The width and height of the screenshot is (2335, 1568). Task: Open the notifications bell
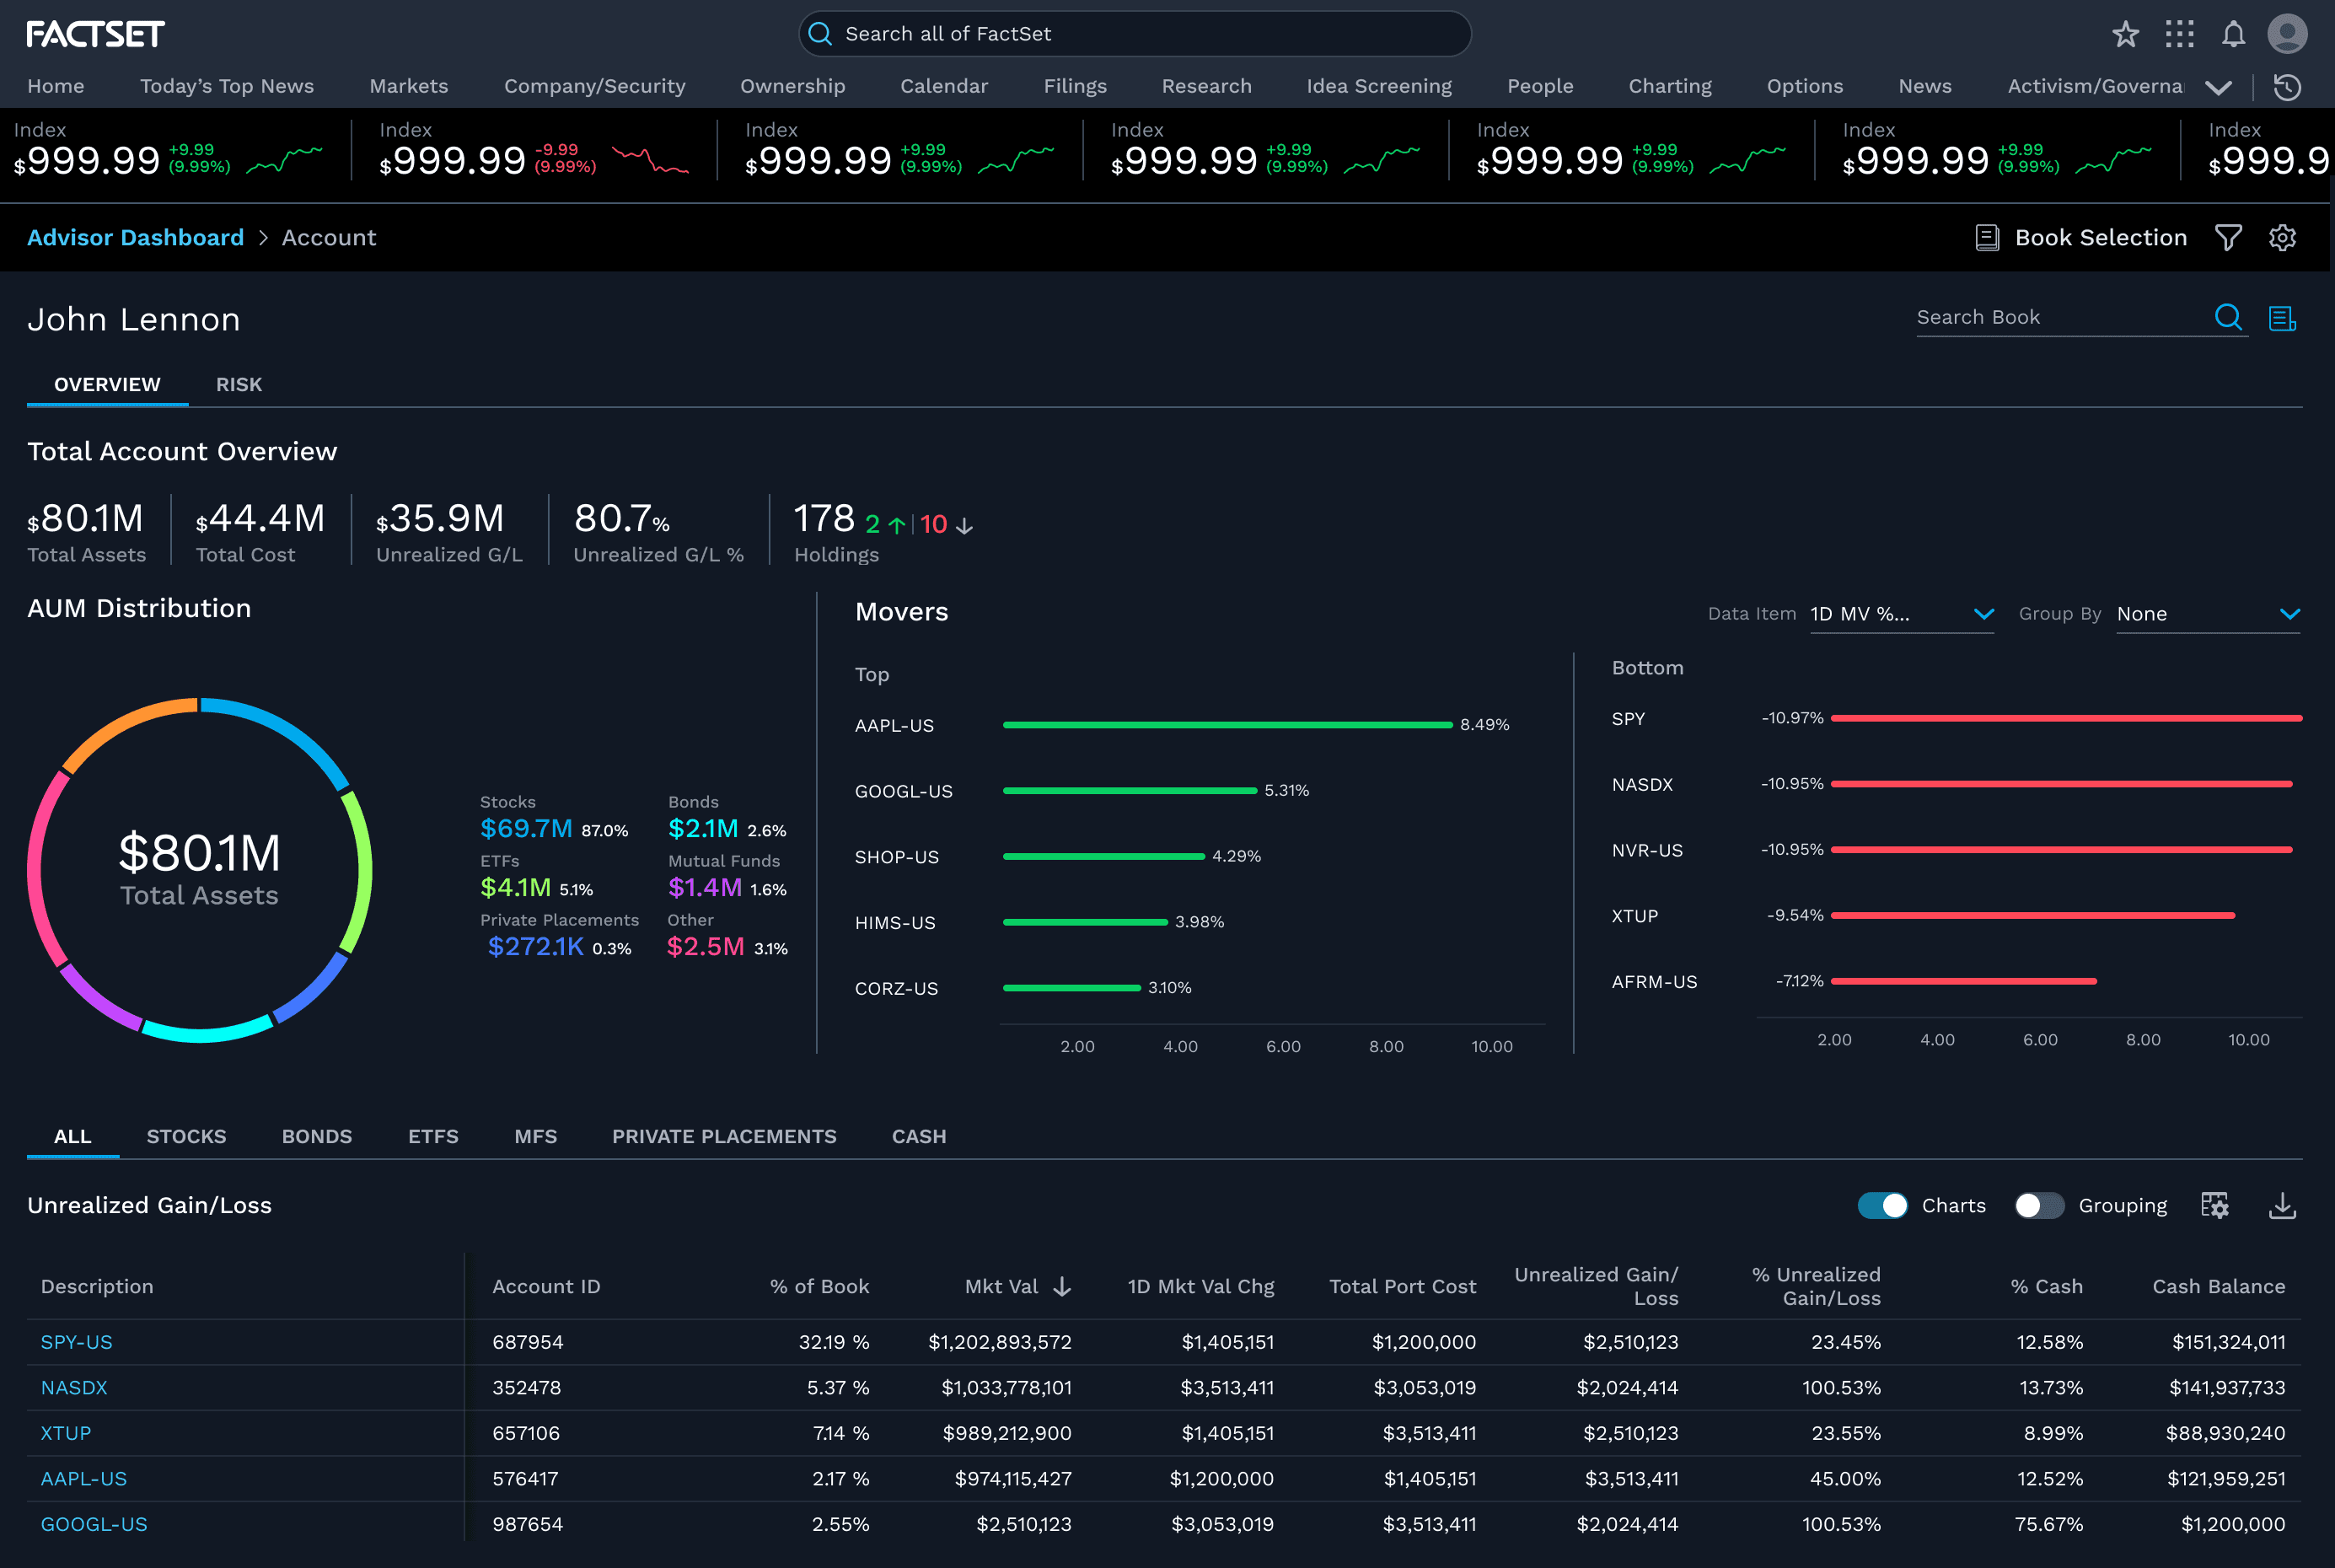(2233, 34)
